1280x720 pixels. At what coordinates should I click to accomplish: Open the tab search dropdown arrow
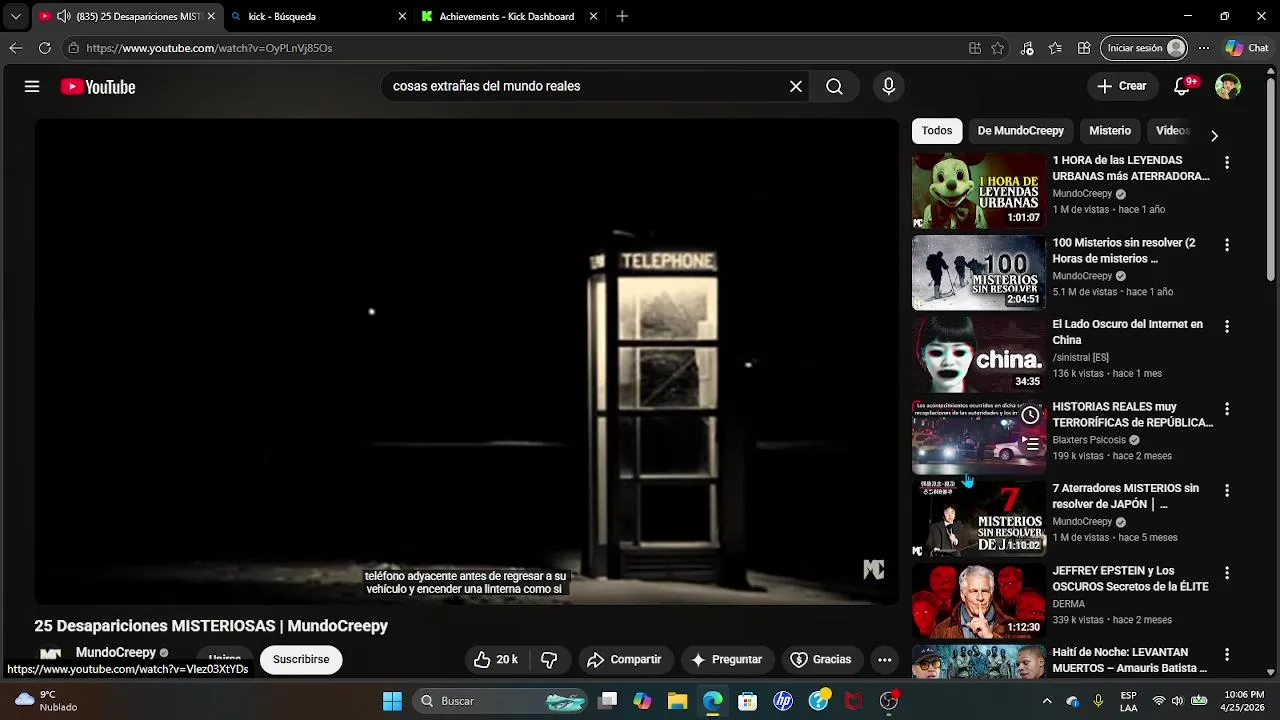pos(15,16)
